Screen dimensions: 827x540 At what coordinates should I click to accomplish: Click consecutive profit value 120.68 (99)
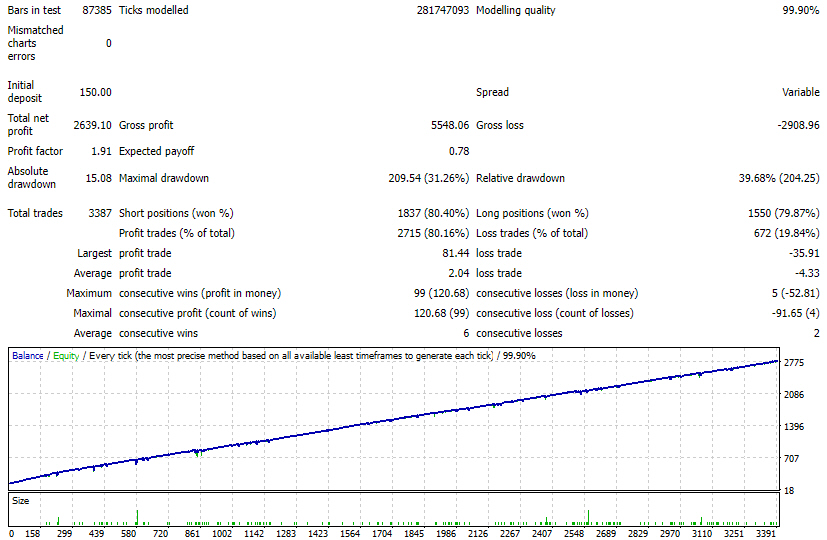[441, 313]
